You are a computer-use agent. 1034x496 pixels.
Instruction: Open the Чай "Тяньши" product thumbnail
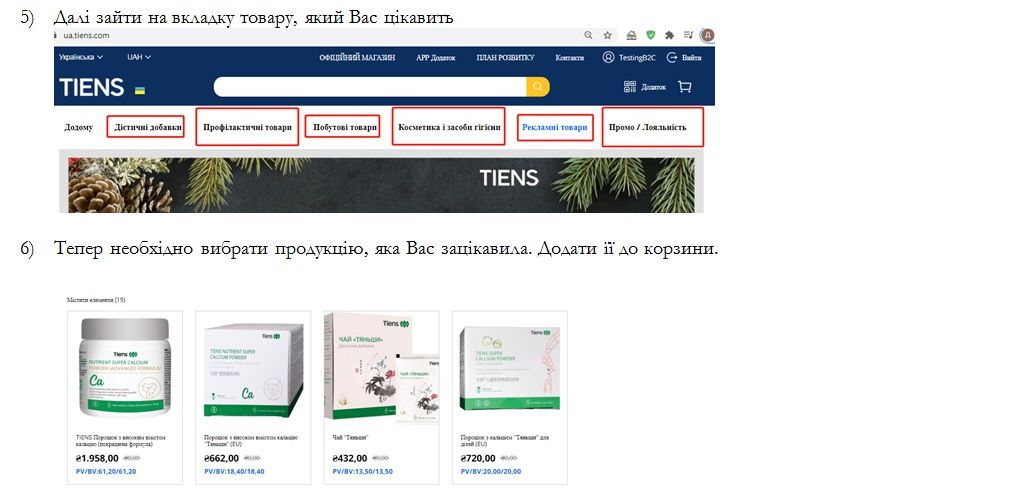click(x=382, y=369)
